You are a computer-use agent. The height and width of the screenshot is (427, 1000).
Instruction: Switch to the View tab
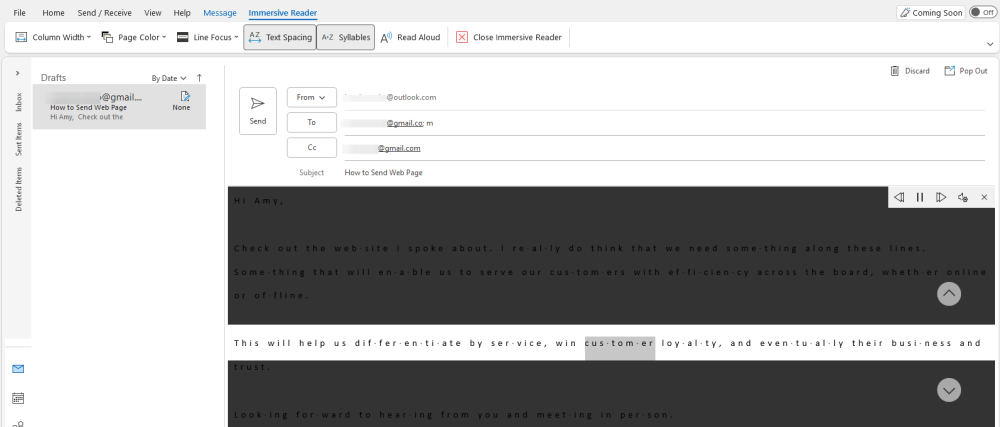[153, 13]
